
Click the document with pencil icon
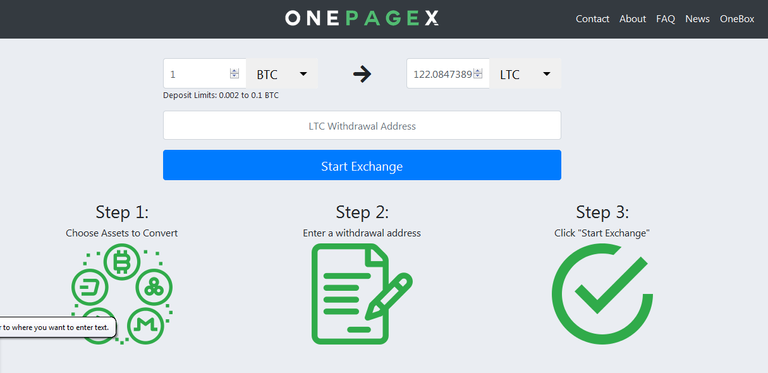362,294
